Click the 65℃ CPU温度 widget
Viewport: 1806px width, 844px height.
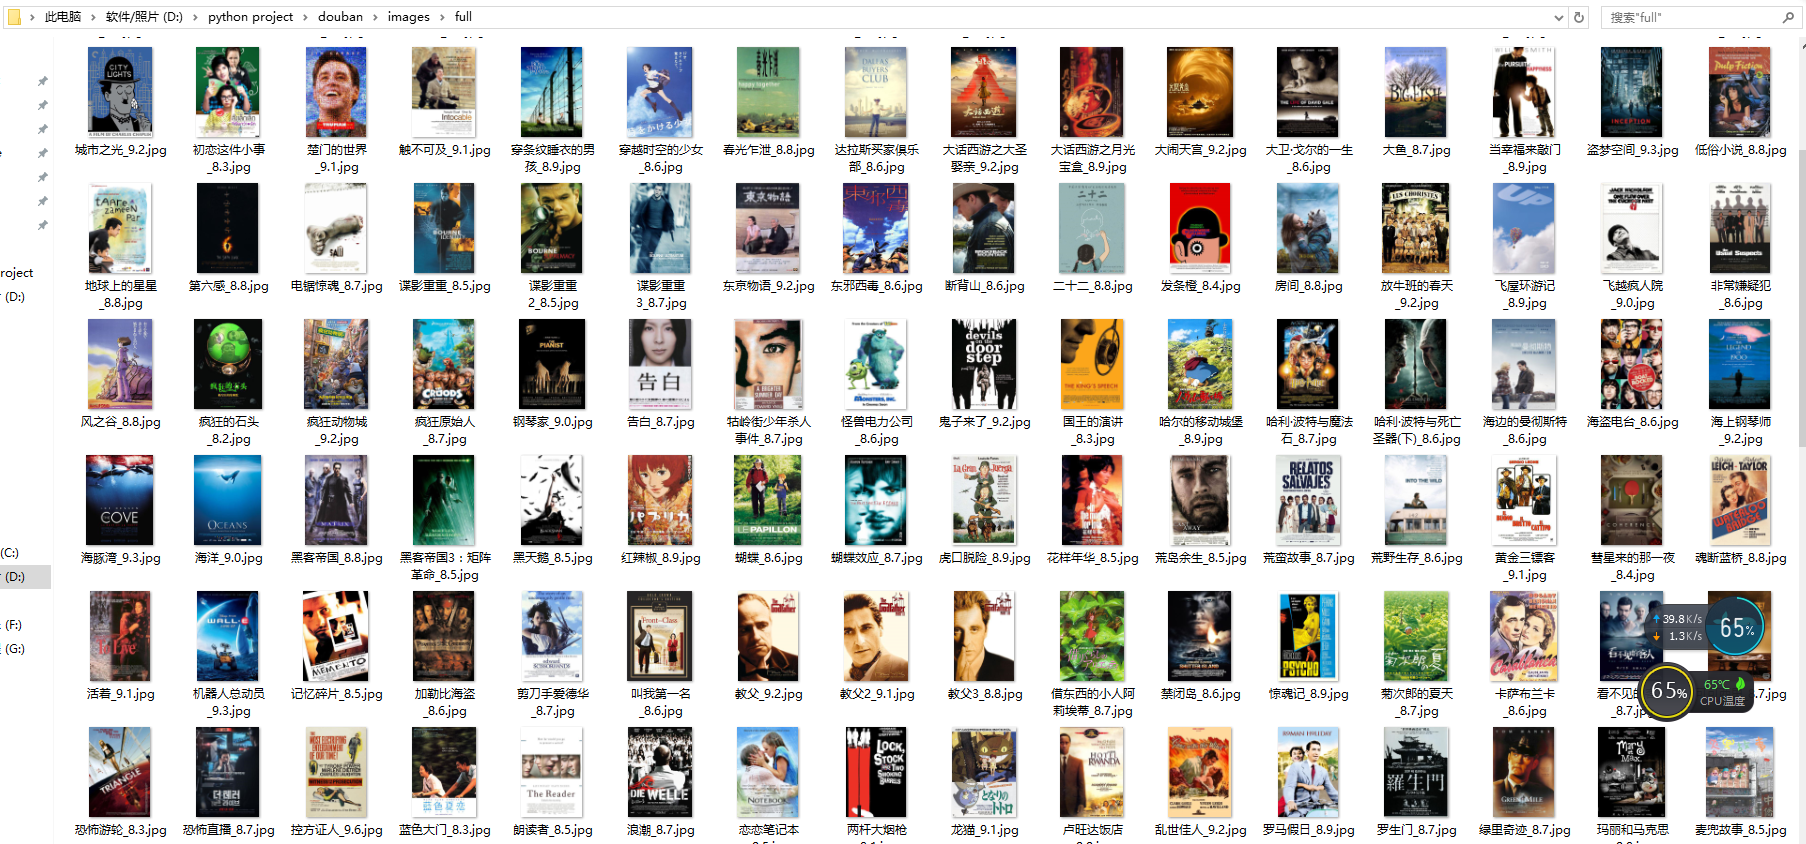[x=1725, y=692]
